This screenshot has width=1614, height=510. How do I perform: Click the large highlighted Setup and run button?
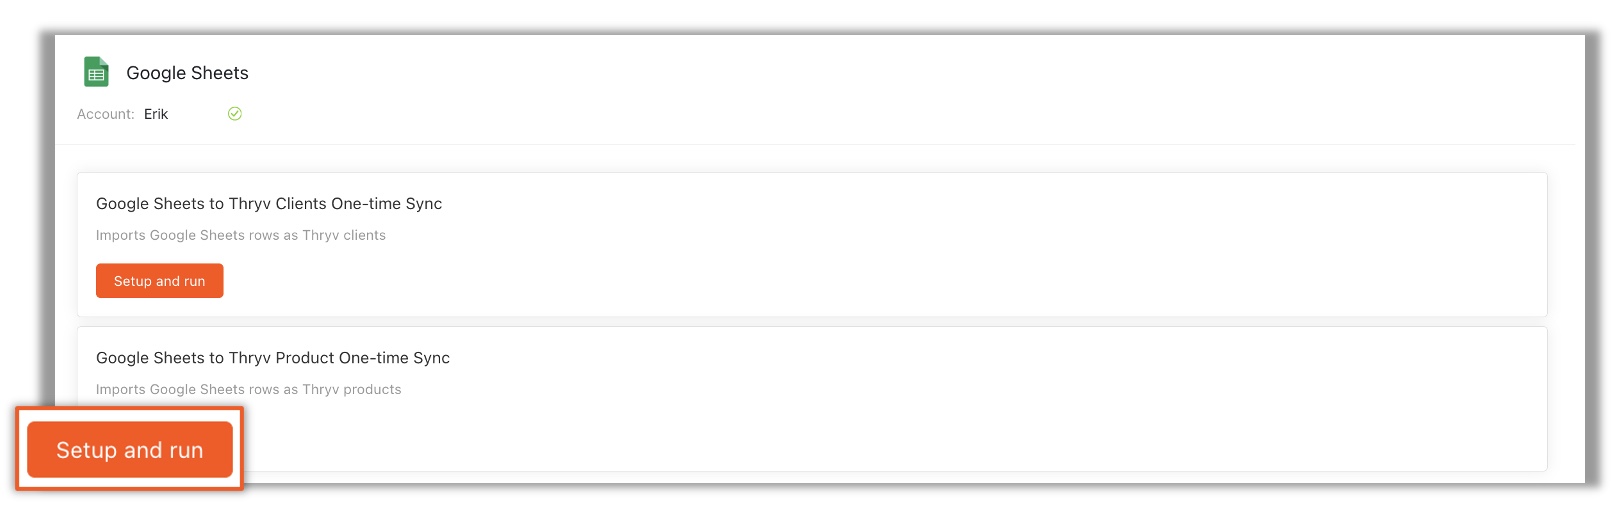[x=130, y=450]
